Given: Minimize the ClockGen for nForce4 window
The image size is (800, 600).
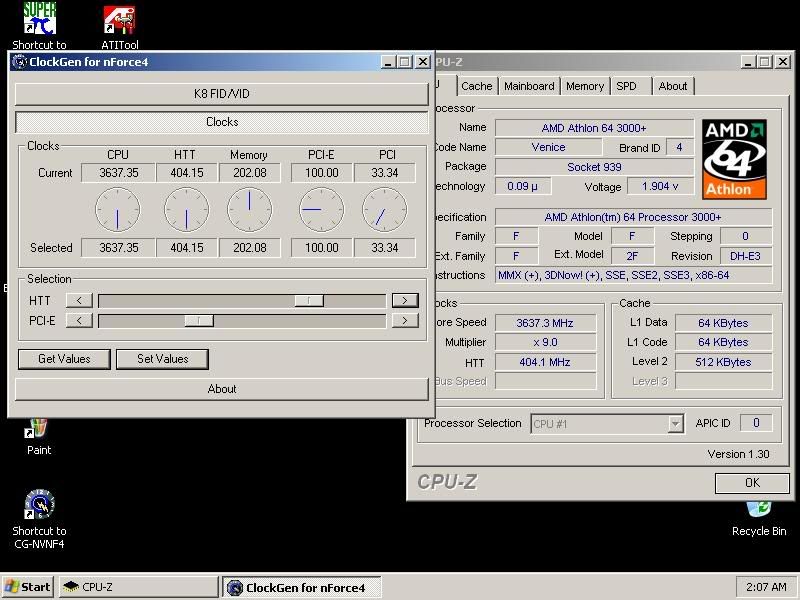Looking at the screenshot, I should [388, 62].
